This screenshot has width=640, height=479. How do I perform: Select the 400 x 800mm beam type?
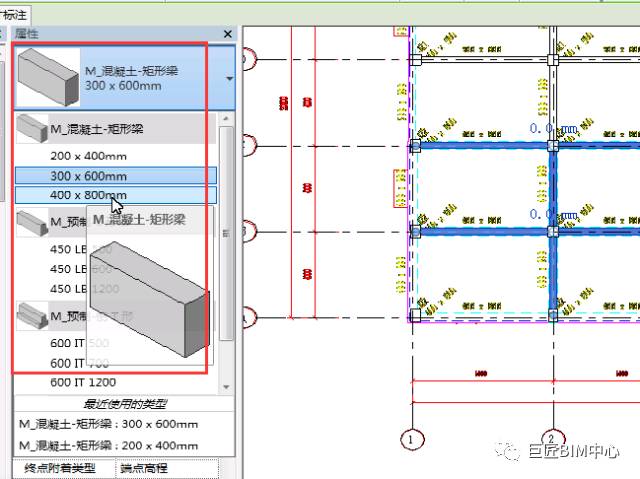tap(116, 195)
